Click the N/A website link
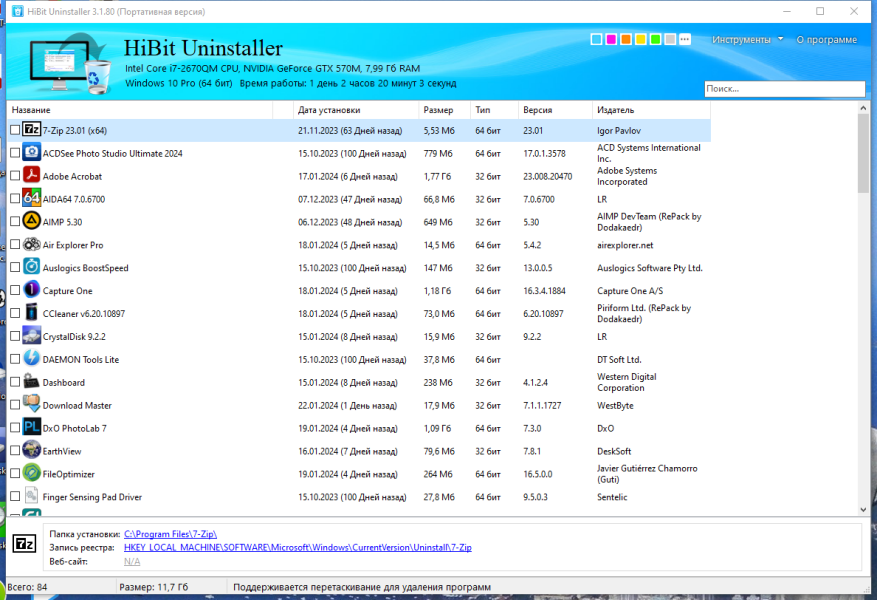877x600 pixels. 132,561
